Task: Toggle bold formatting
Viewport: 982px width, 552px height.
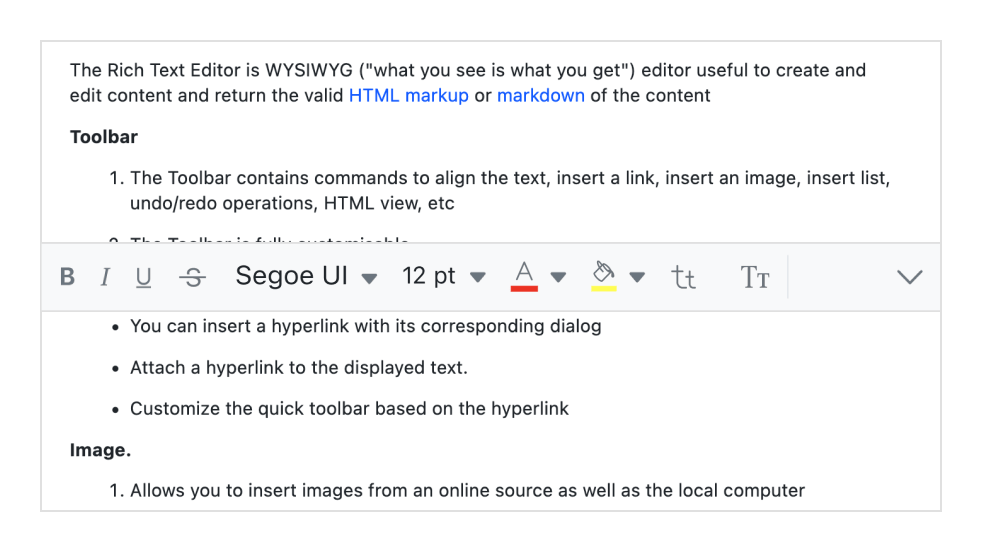Action: [x=68, y=277]
